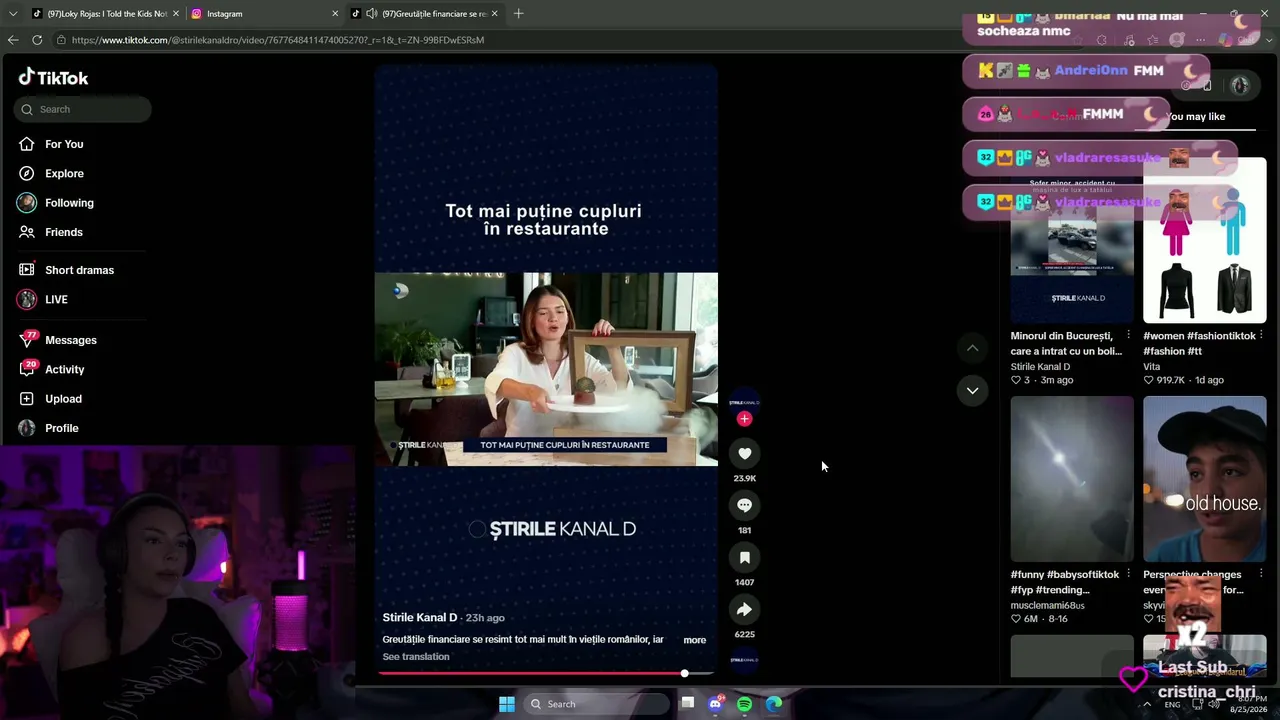
Task: Open the TikTok home logo
Action: click(53, 78)
